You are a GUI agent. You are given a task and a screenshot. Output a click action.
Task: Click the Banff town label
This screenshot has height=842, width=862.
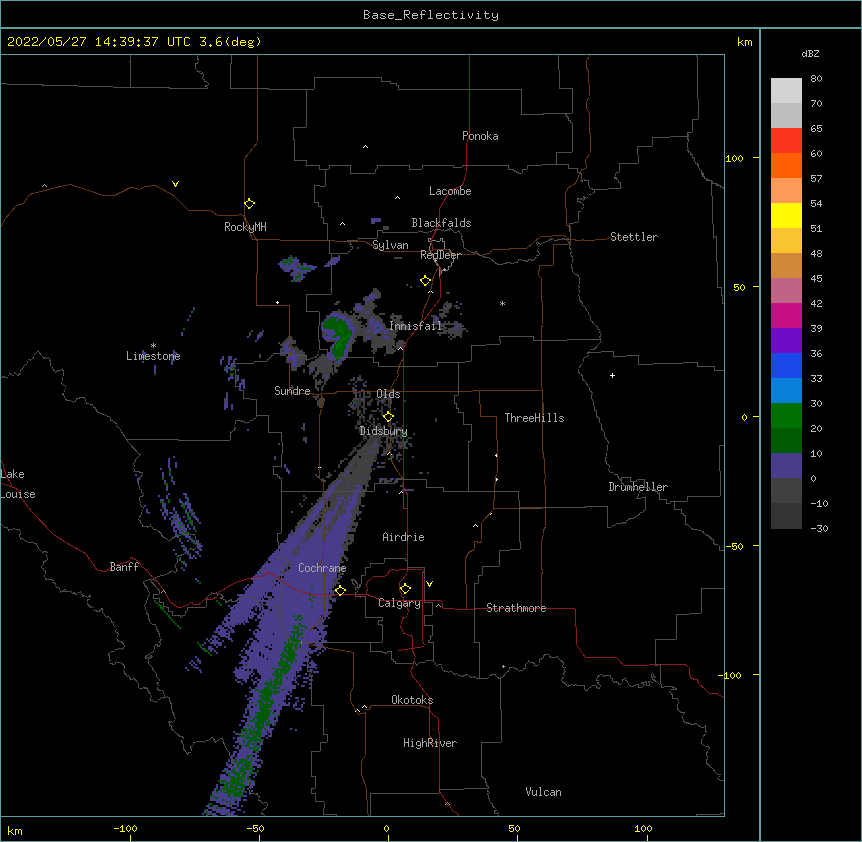[124, 567]
